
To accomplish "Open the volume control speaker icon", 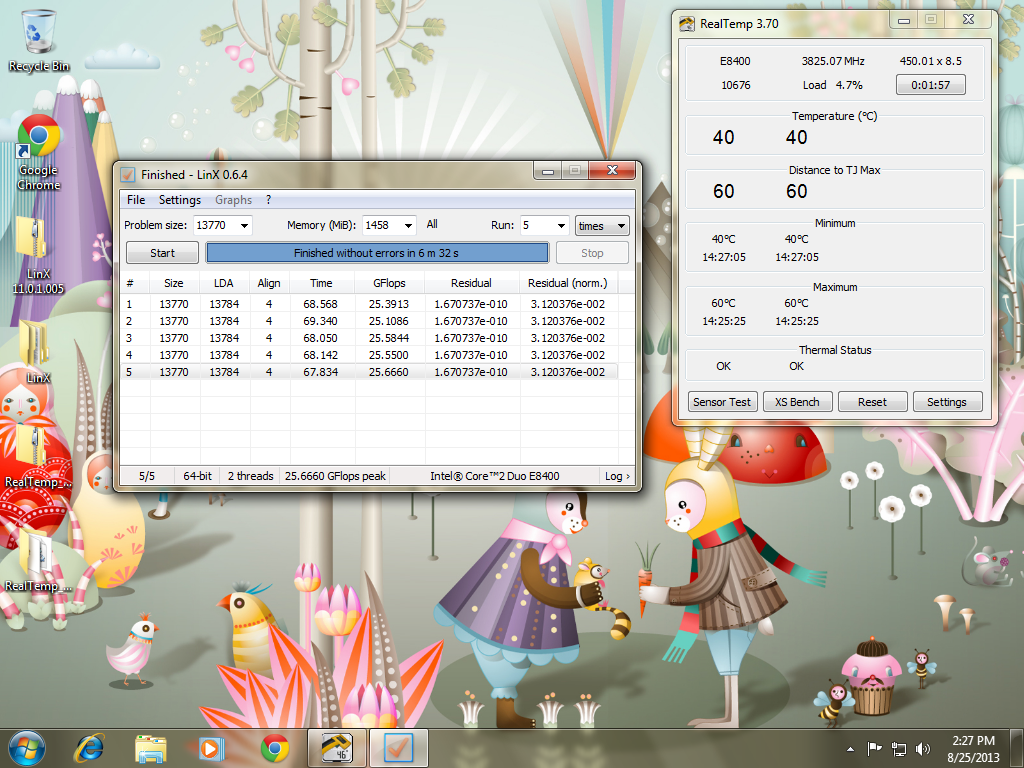I will point(922,749).
